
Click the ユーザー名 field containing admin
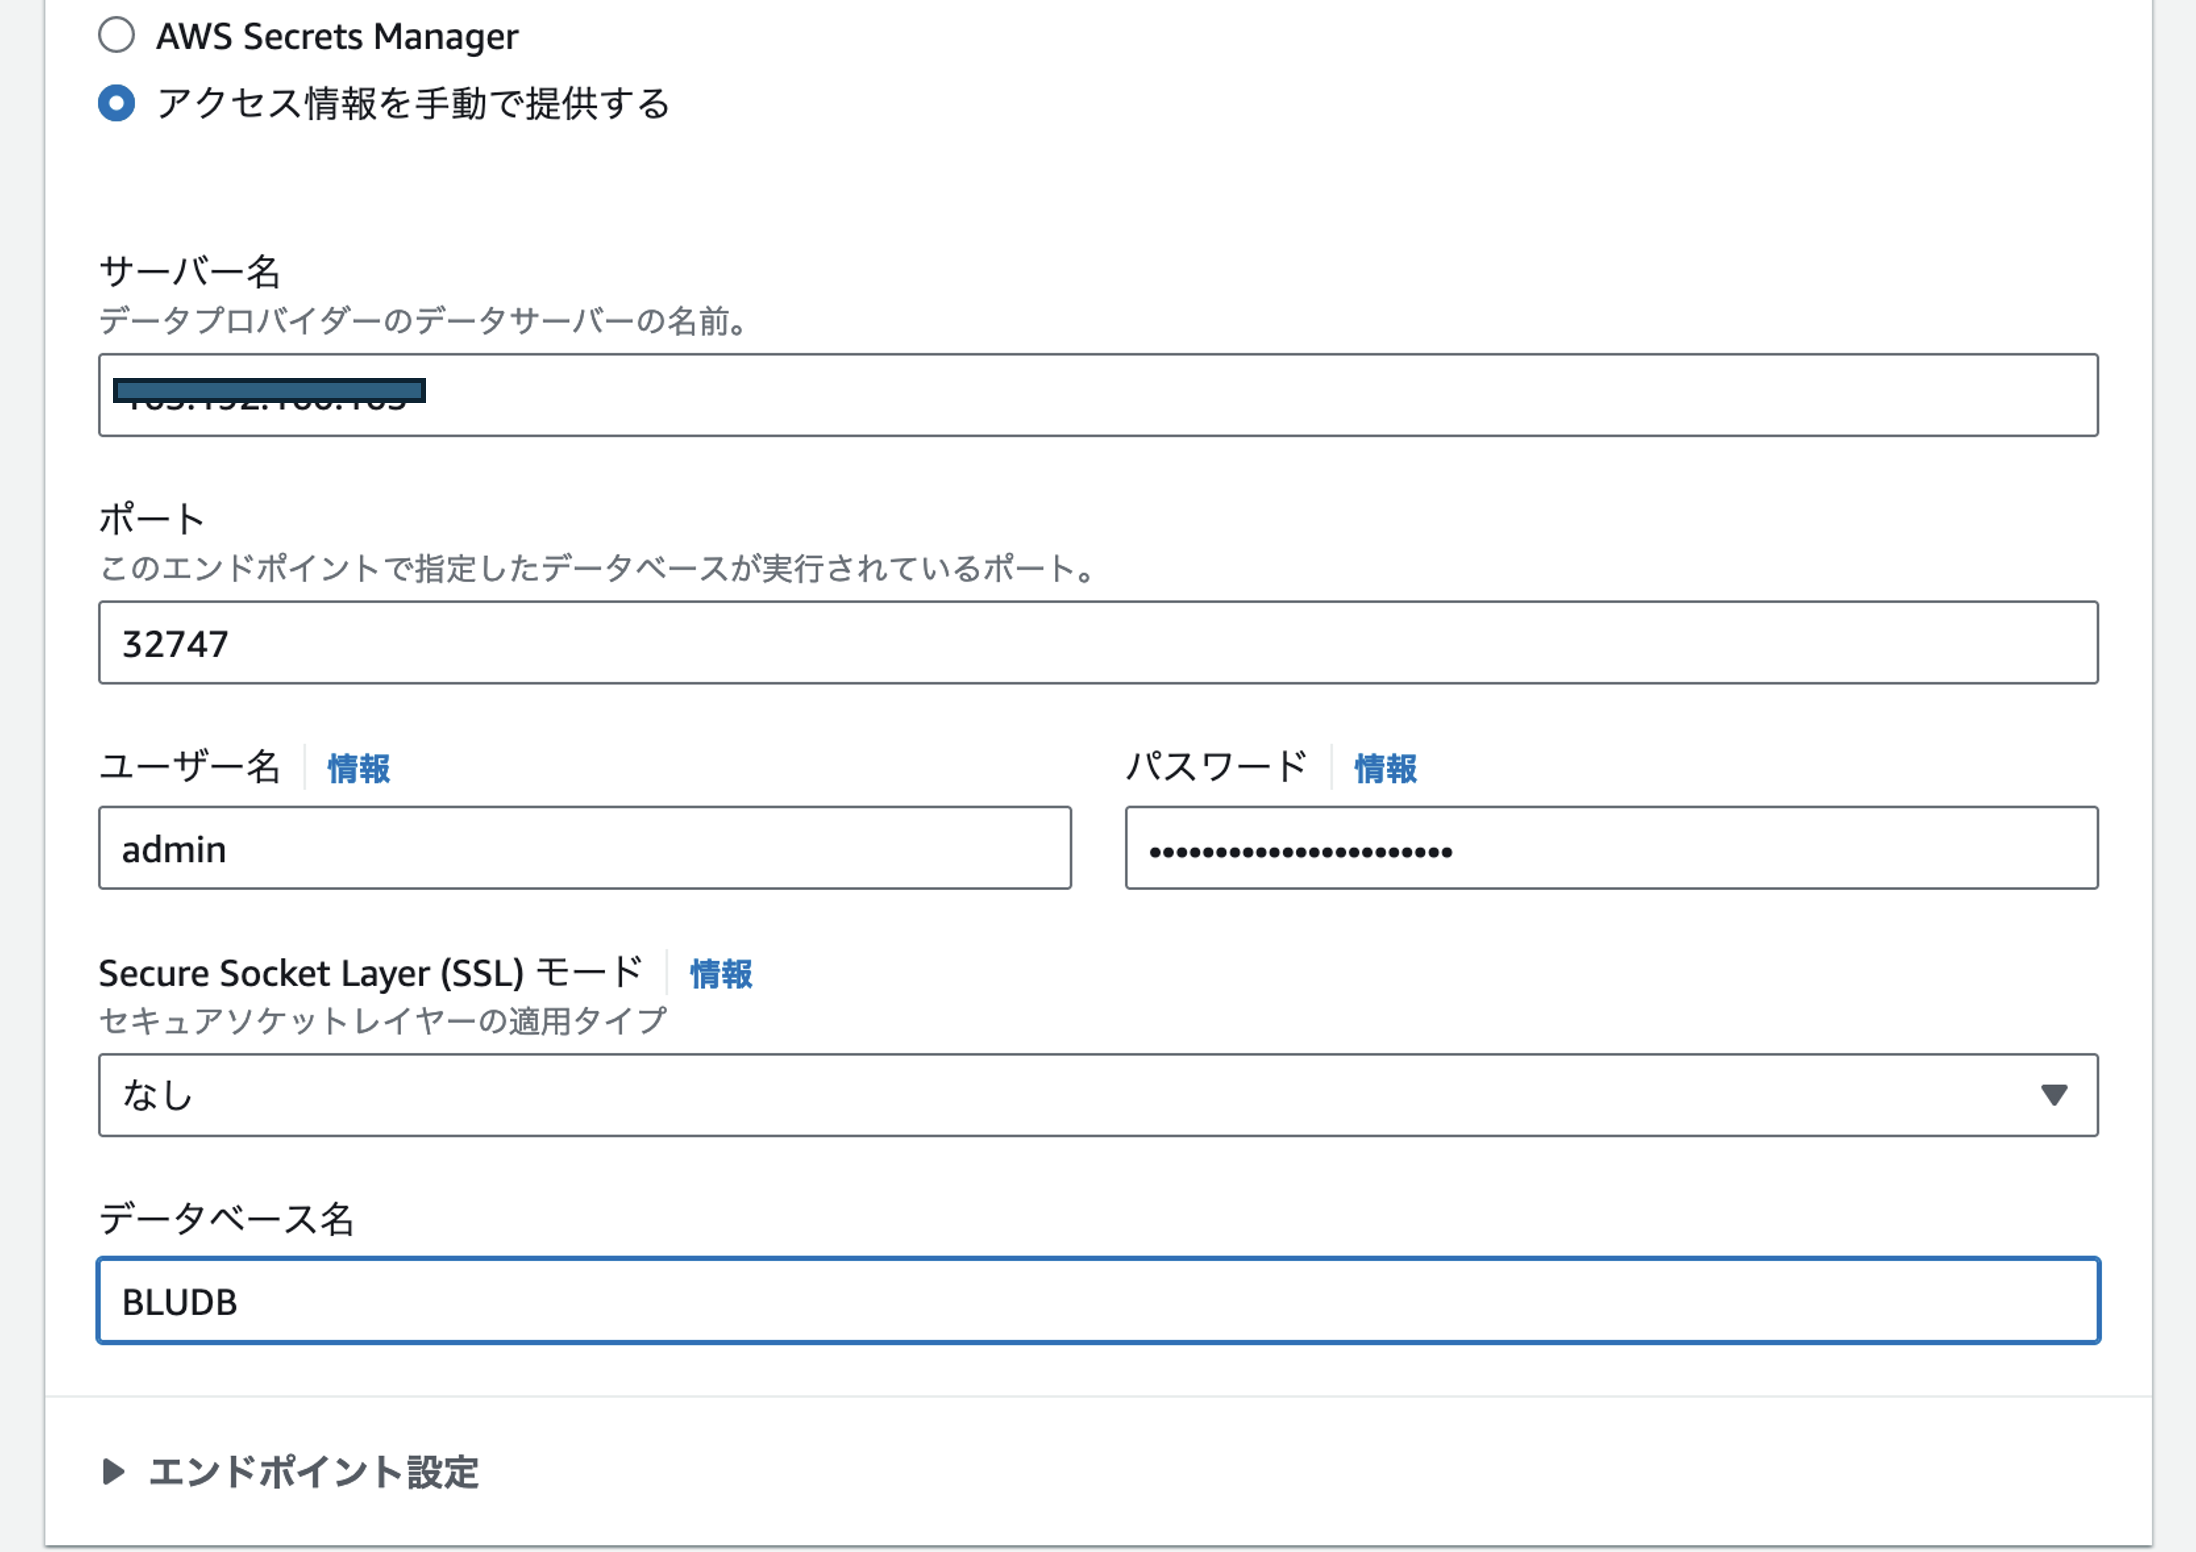coord(584,848)
